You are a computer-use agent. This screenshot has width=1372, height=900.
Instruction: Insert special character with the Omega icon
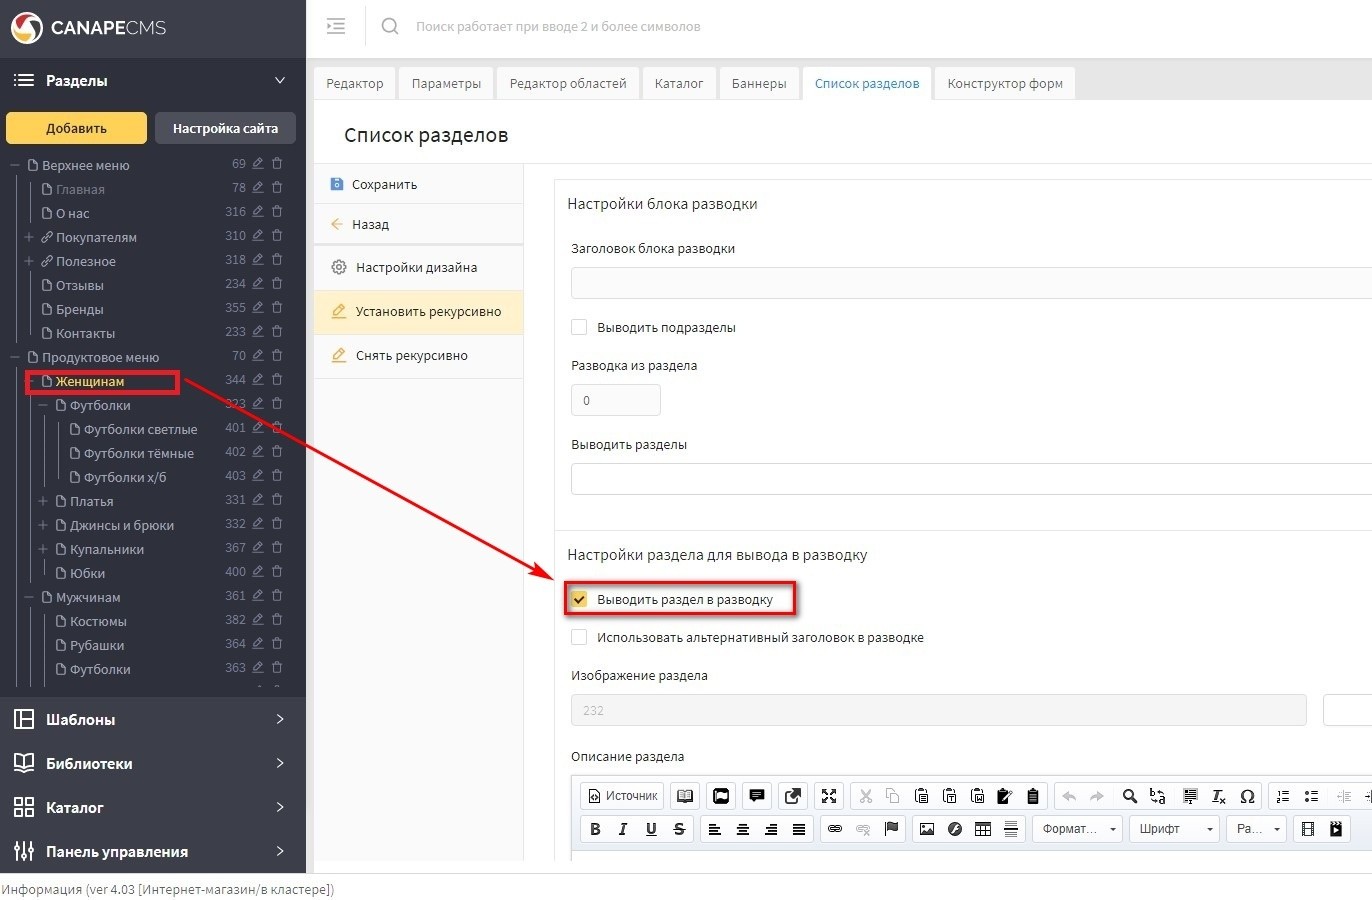click(x=1247, y=796)
